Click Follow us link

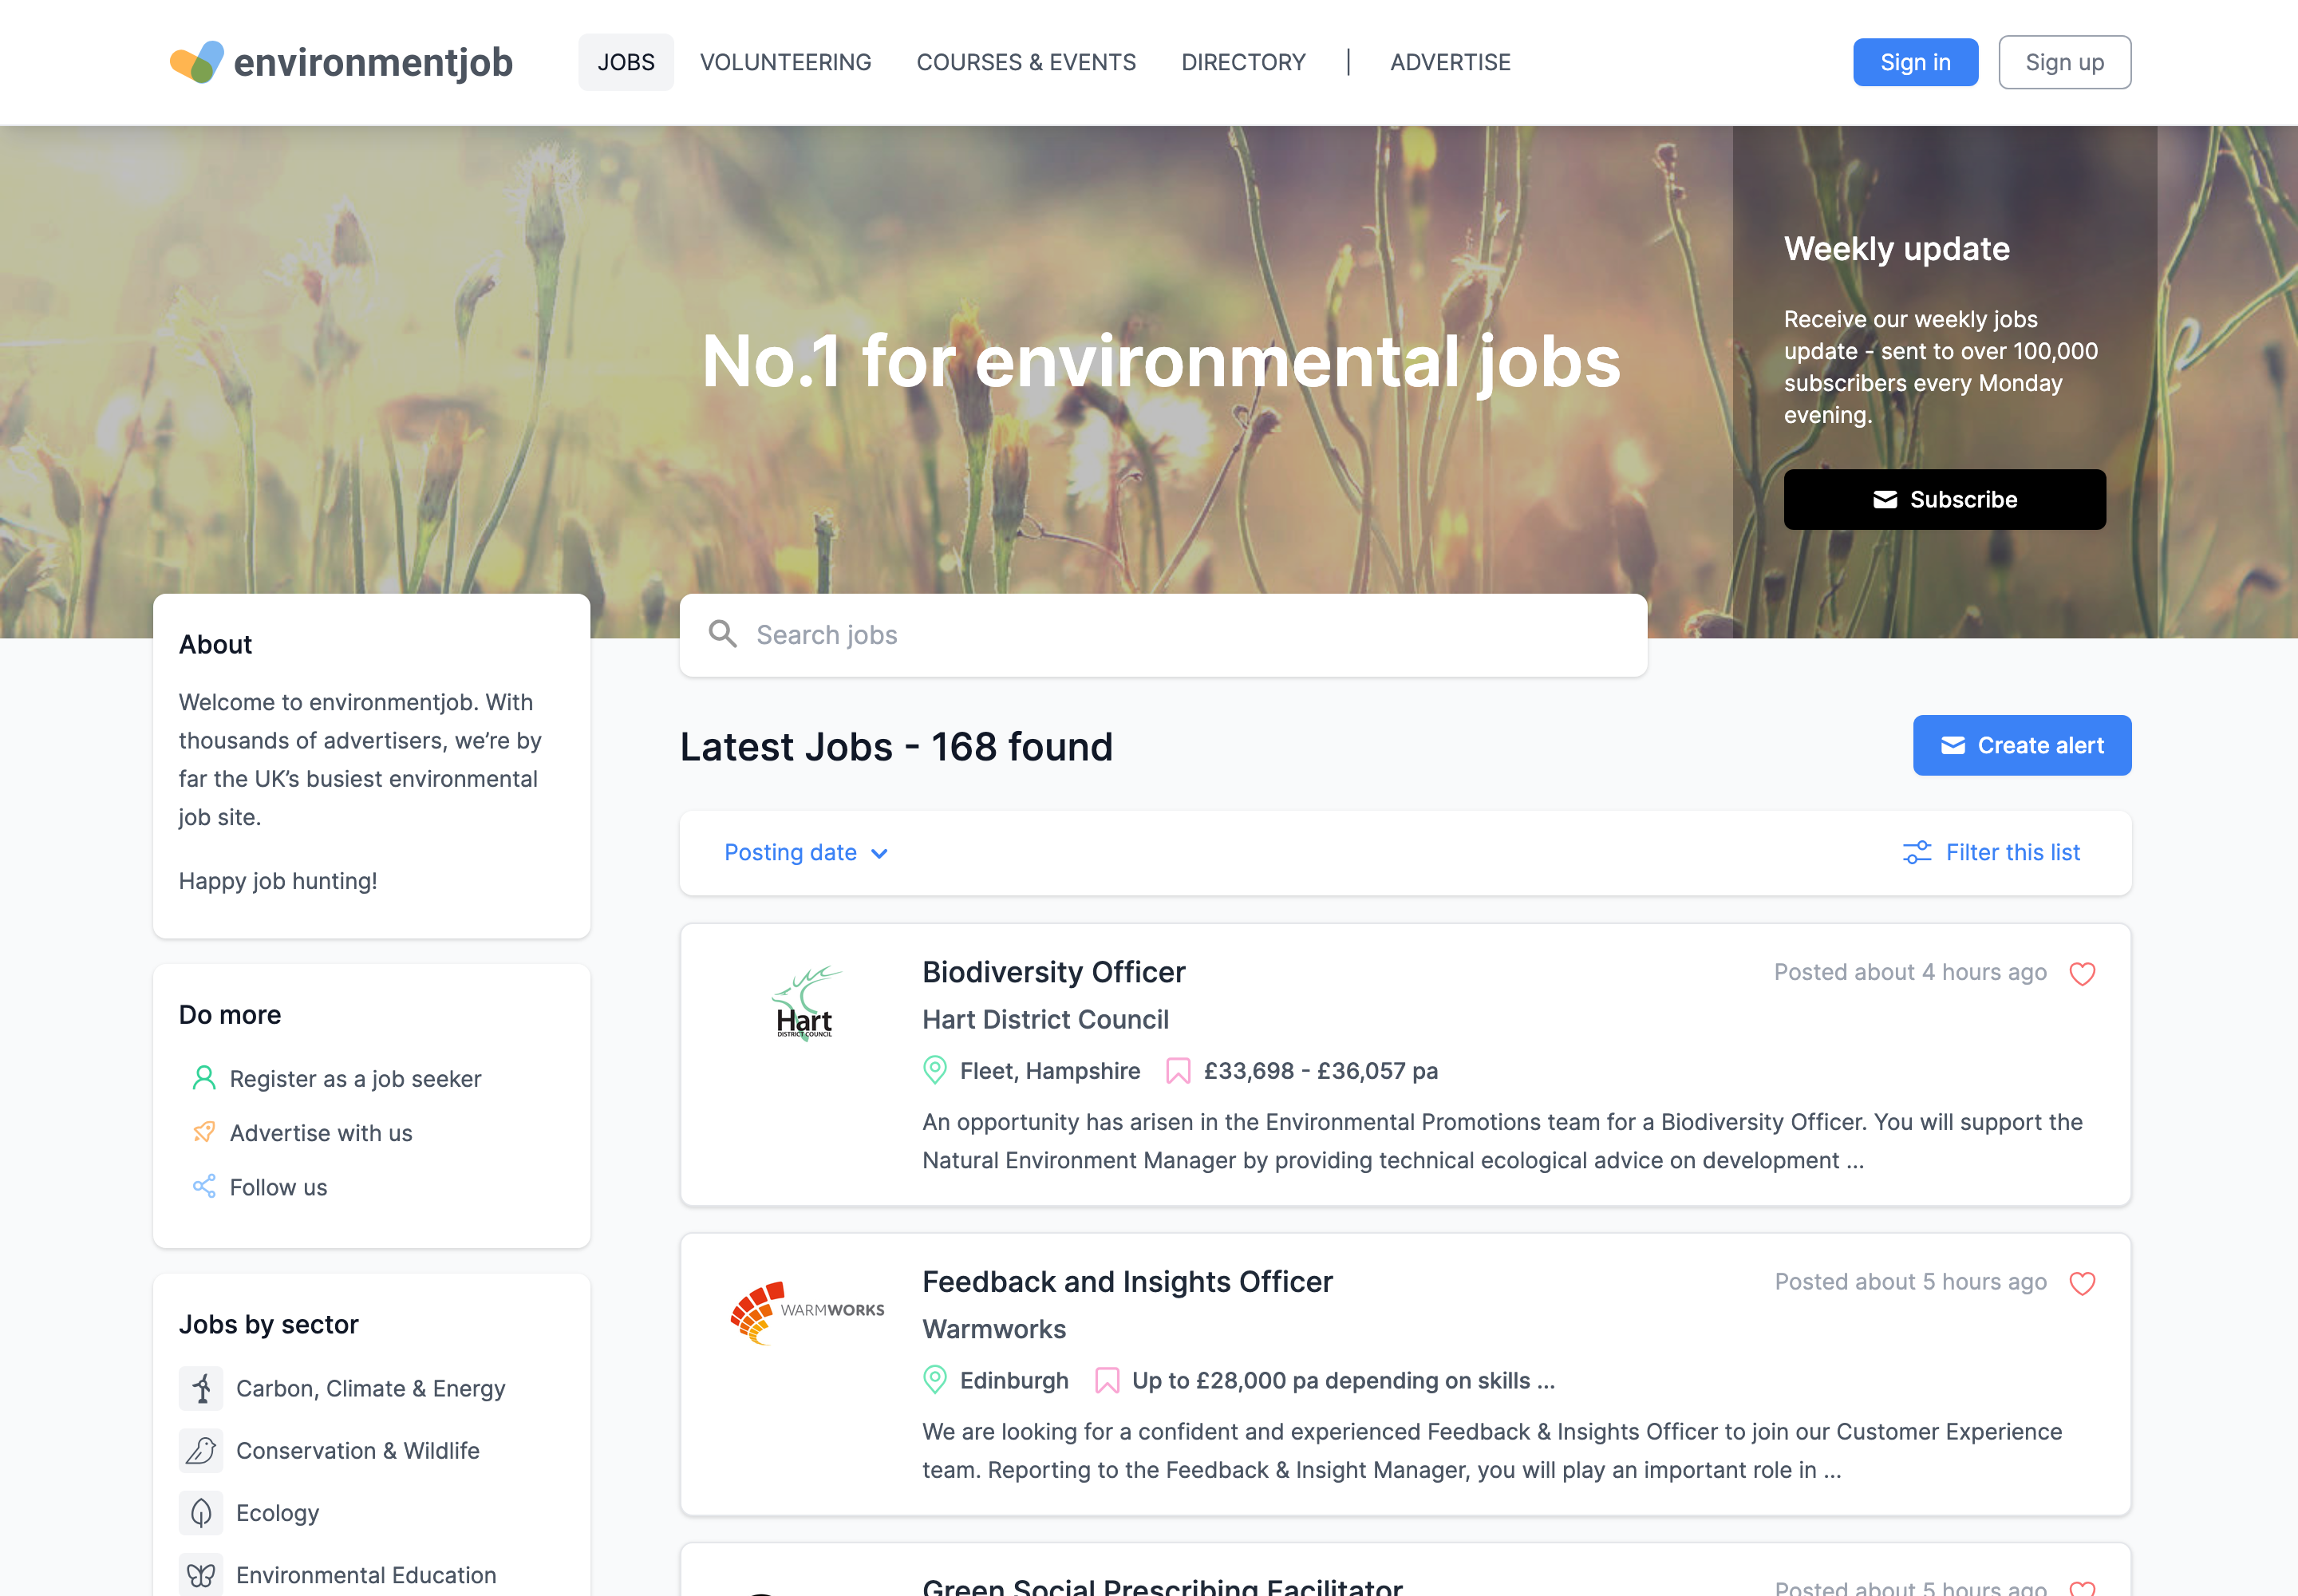click(x=278, y=1187)
